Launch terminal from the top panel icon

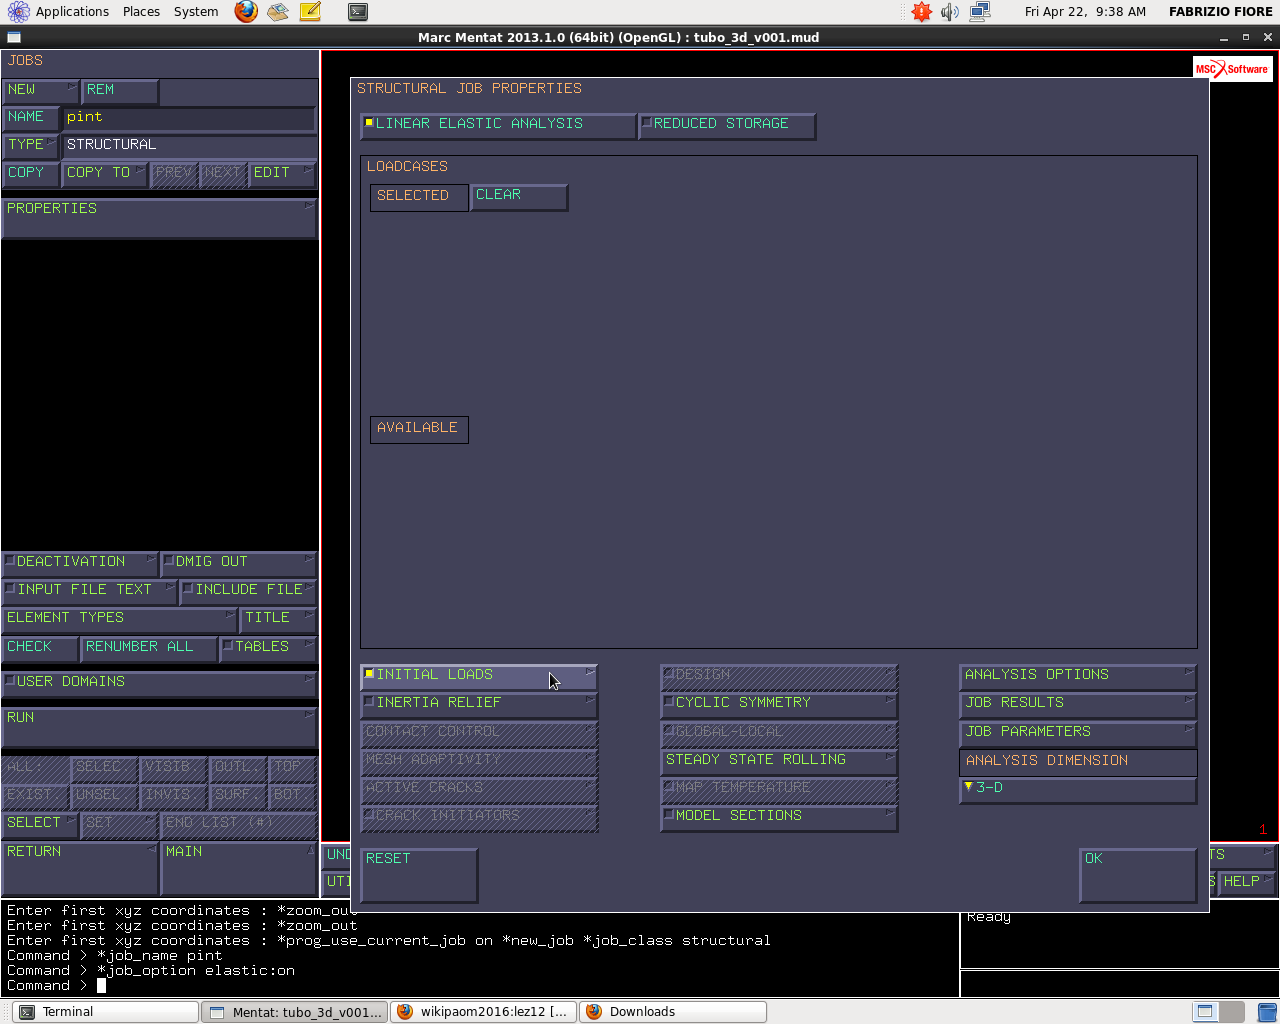pyautogui.click(x=358, y=12)
